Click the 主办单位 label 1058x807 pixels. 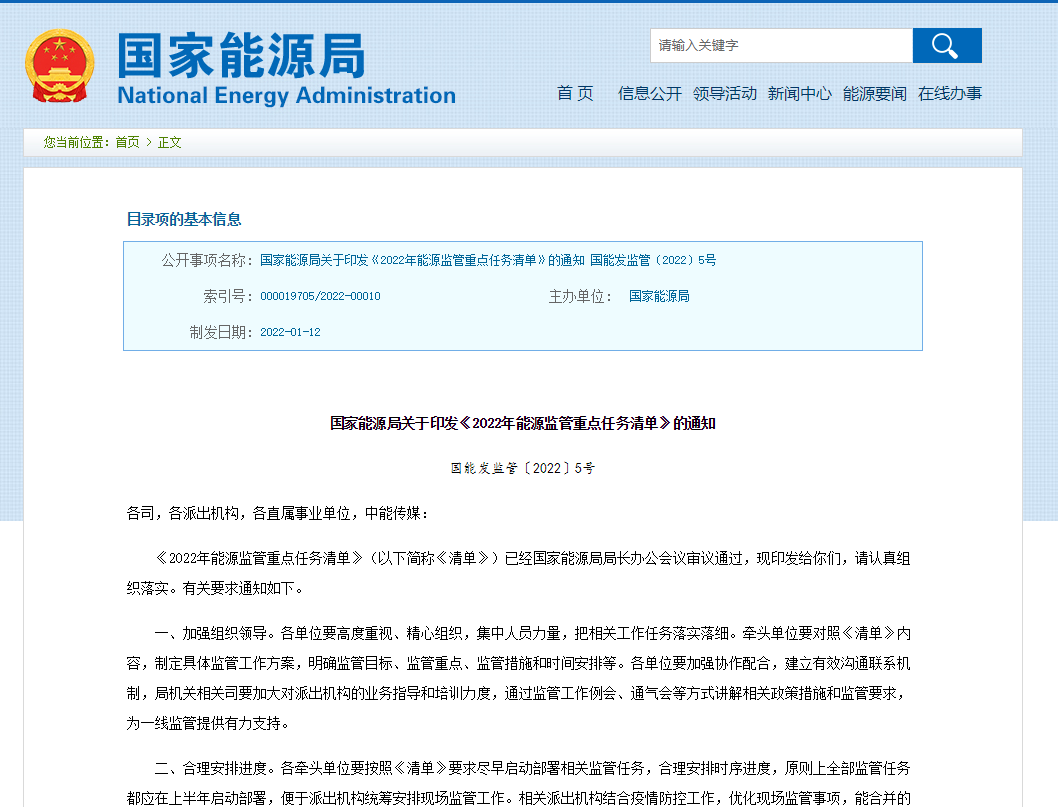tap(580, 296)
